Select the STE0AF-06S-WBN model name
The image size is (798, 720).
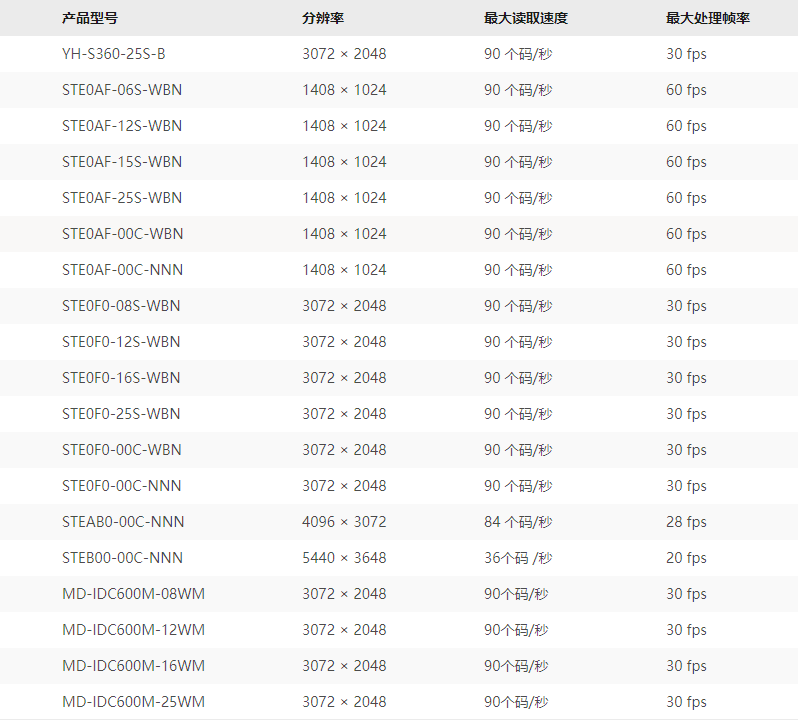pos(122,90)
